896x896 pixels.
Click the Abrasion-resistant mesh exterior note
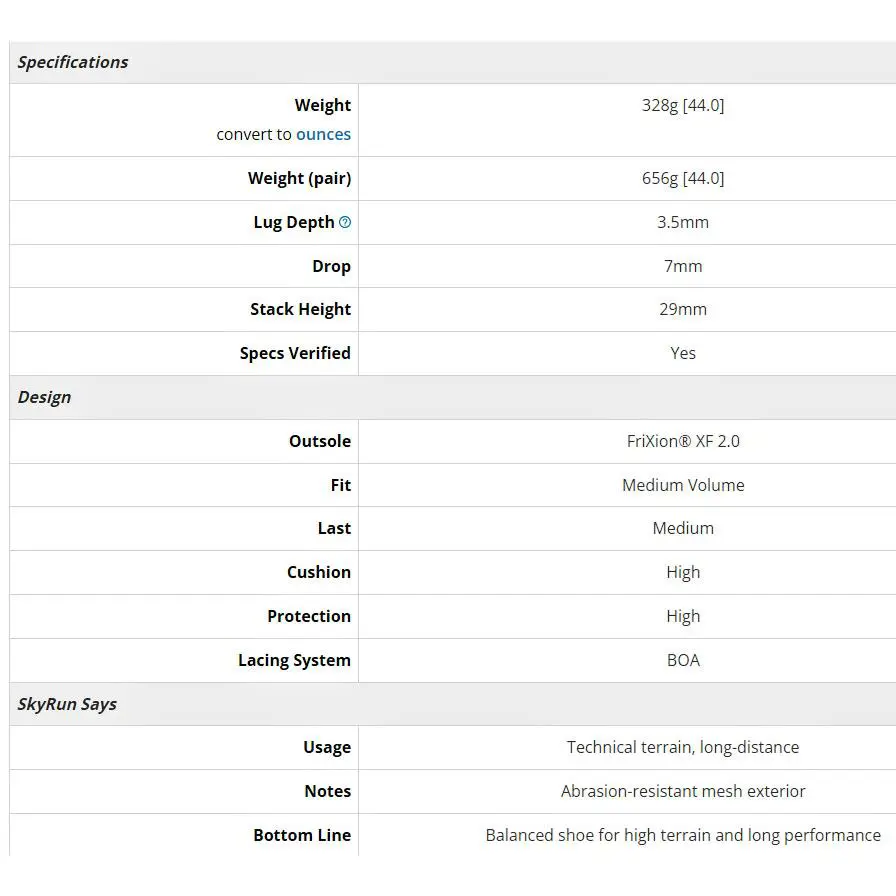[x=683, y=791]
